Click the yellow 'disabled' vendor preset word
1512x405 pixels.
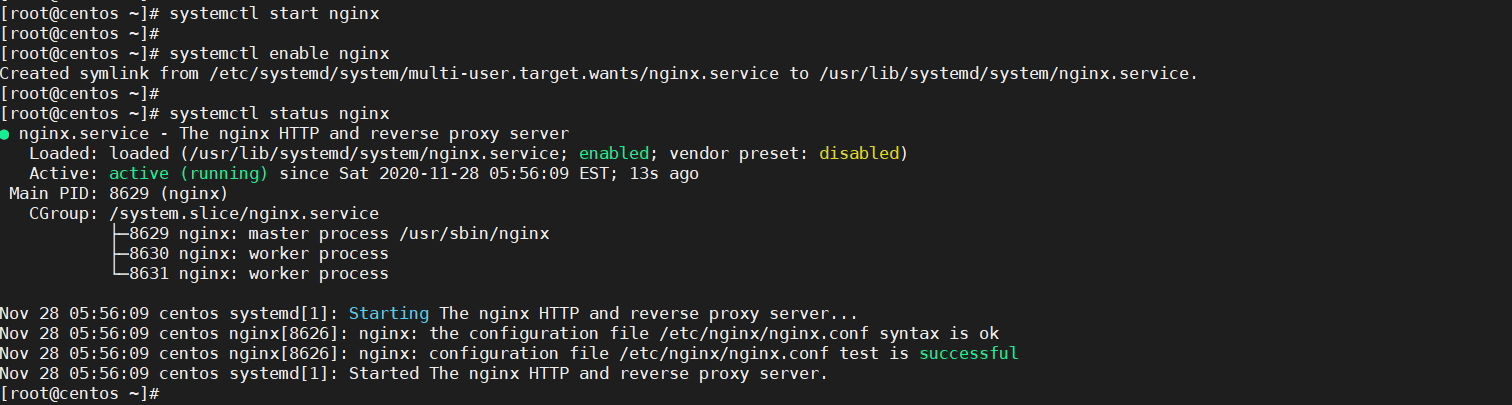[x=859, y=154]
